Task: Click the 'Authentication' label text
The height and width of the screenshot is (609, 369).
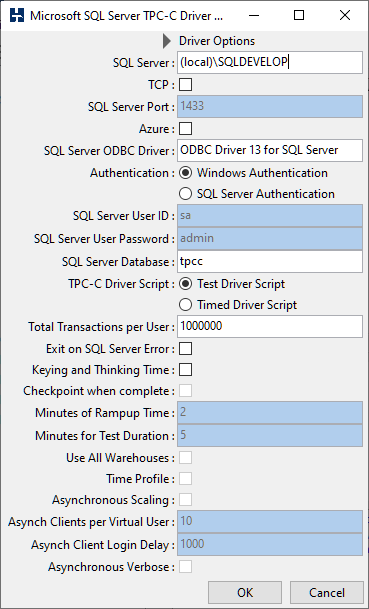Action: pos(132,173)
